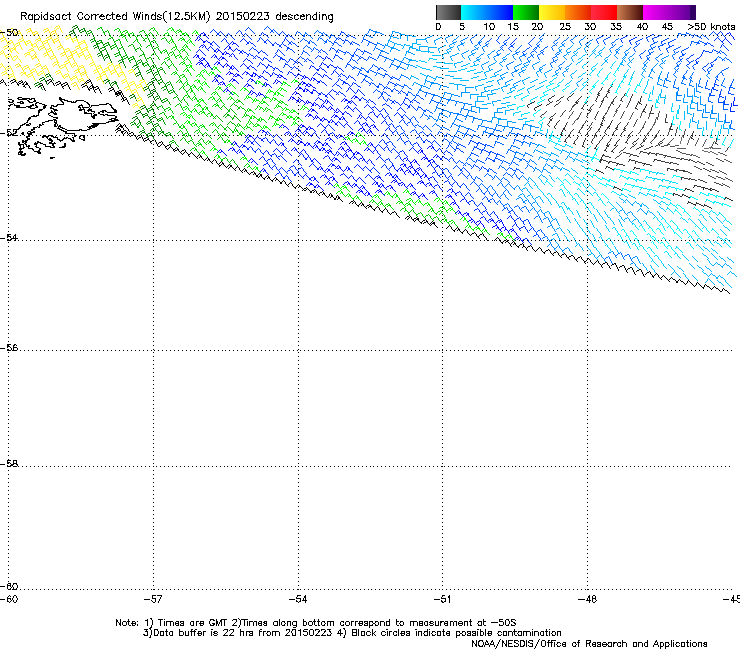Screen dimensions: 740x650
Task: Click the legend label '45'
Action: [667, 27]
